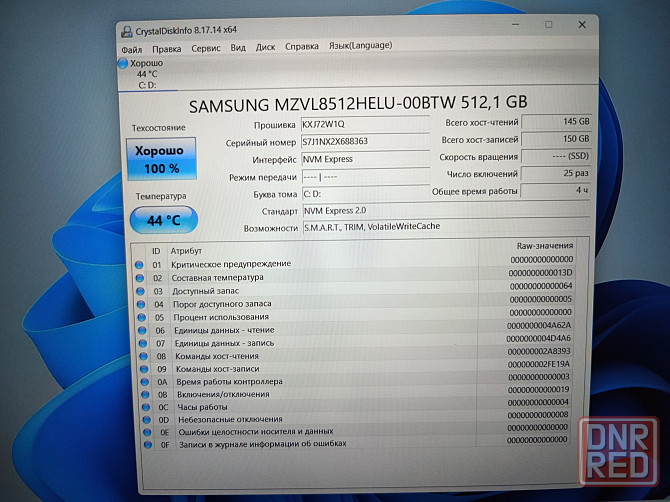670x502 pixels.
Task: Click the status dot for Часы работы
Action: (x=146, y=407)
